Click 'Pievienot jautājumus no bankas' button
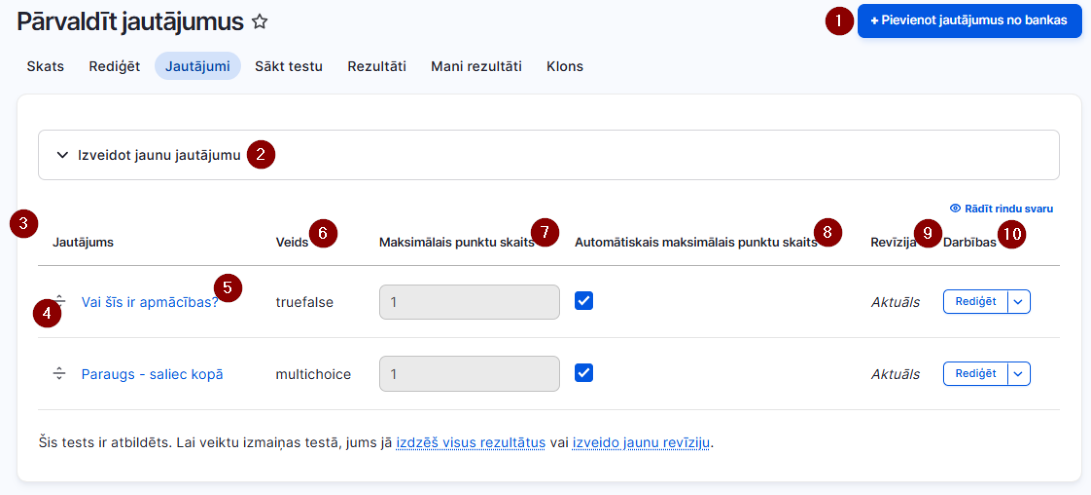Screen dimensions: 1091x495 pos(969,21)
